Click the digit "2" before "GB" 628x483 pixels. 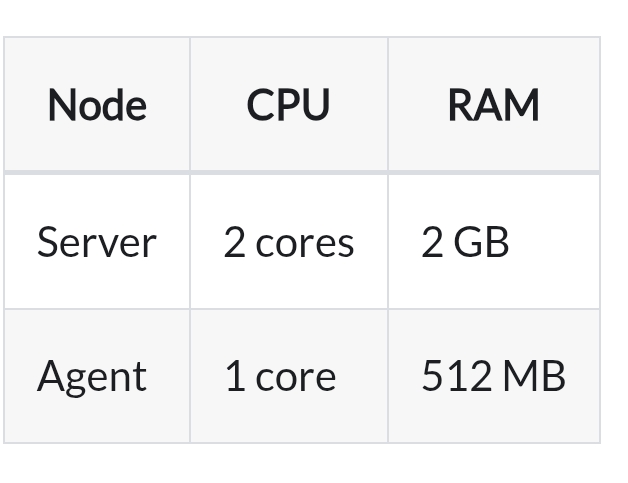coord(432,242)
